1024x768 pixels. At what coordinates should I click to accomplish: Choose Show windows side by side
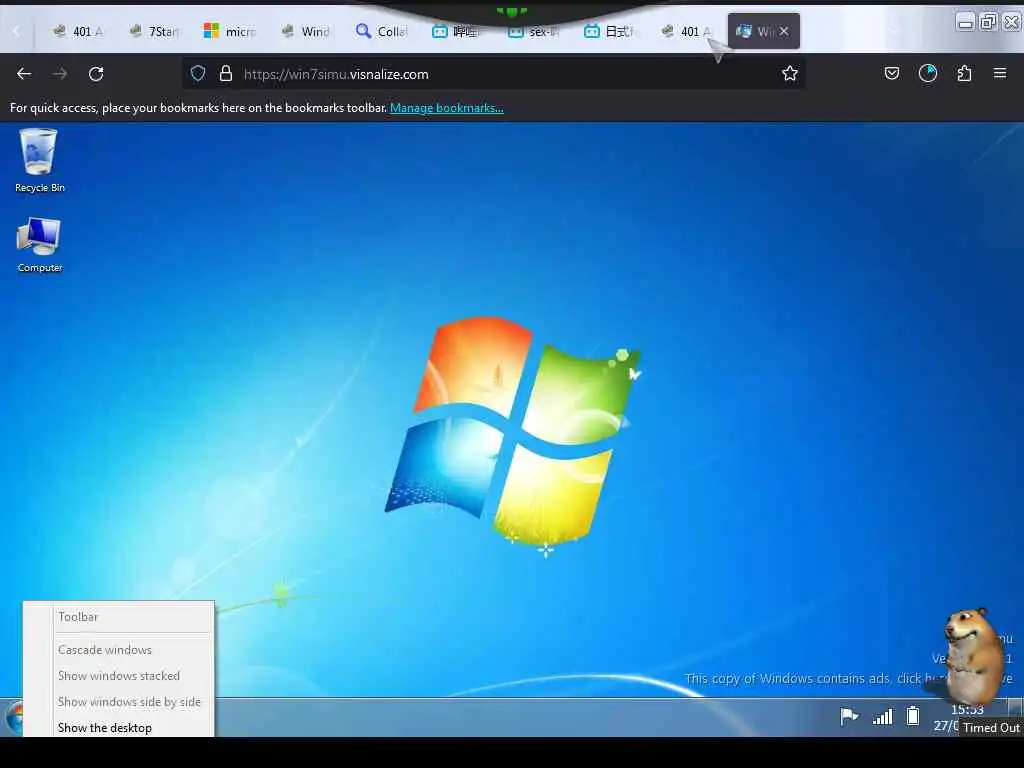click(x=119, y=701)
